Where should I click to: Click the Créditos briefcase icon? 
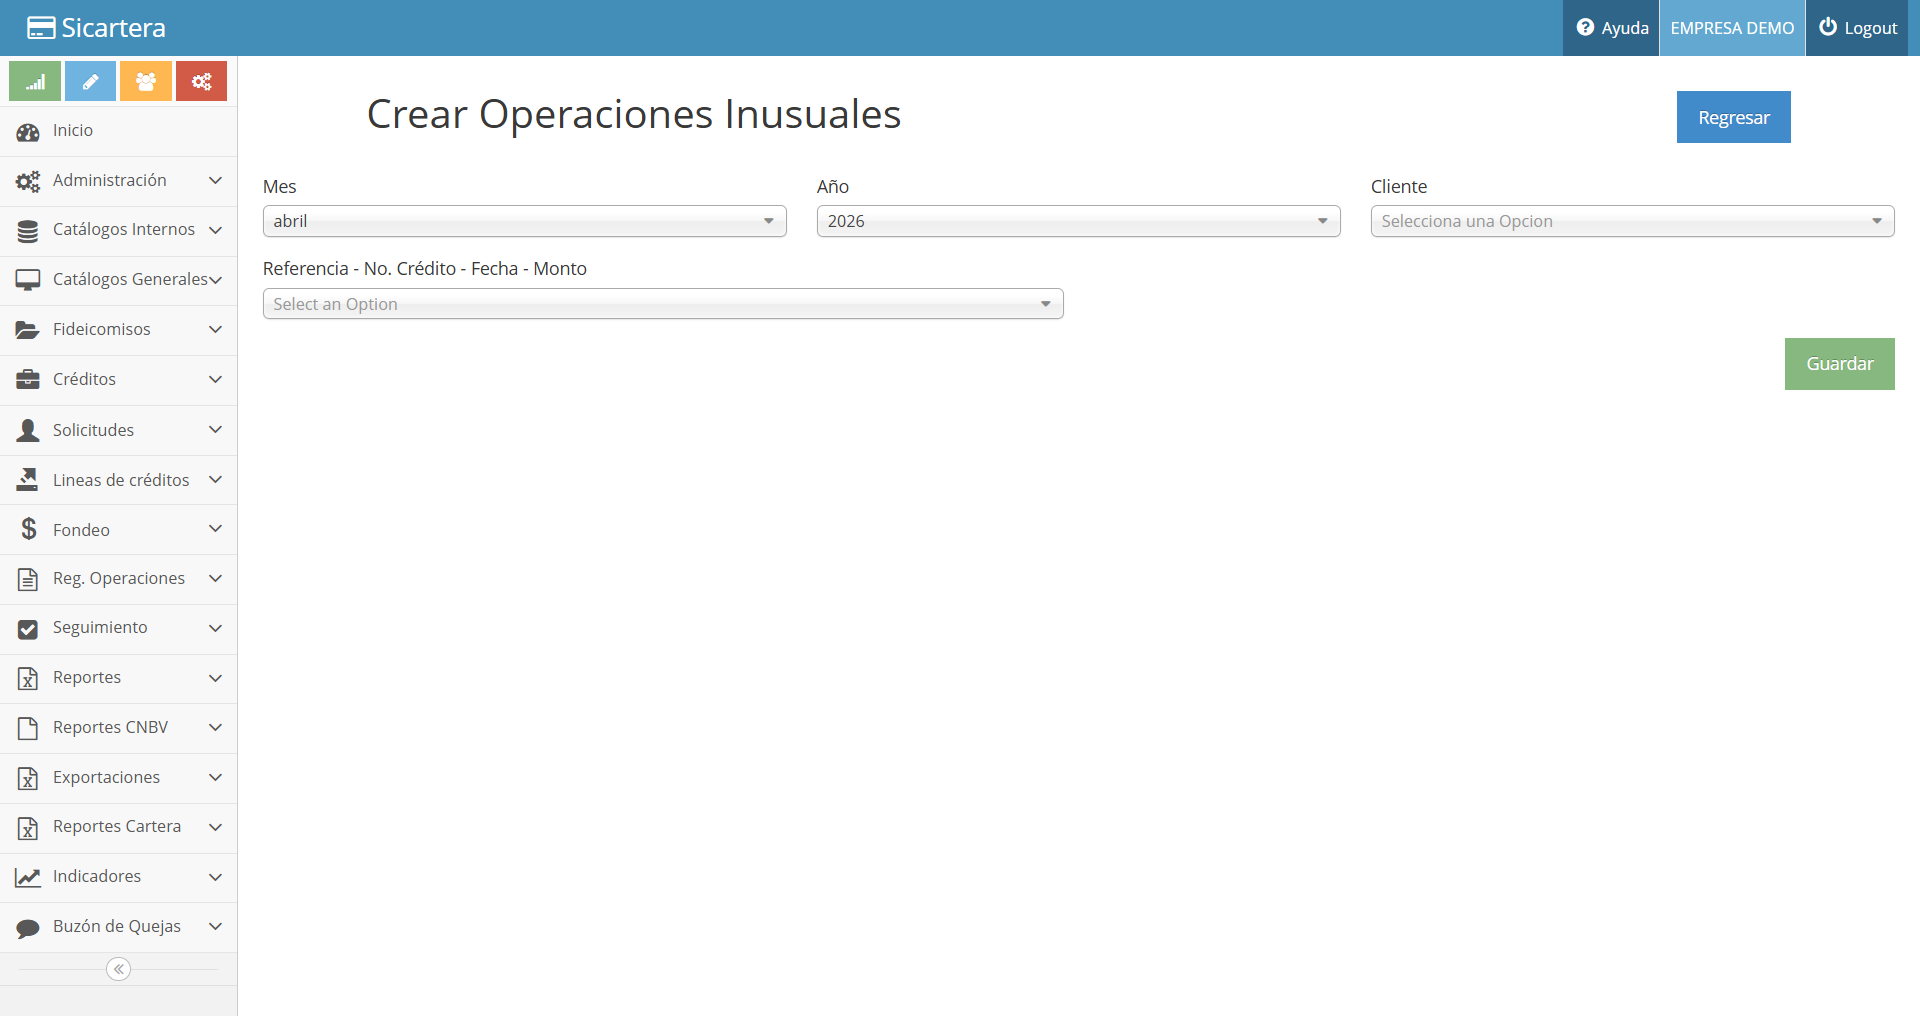click(x=28, y=380)
